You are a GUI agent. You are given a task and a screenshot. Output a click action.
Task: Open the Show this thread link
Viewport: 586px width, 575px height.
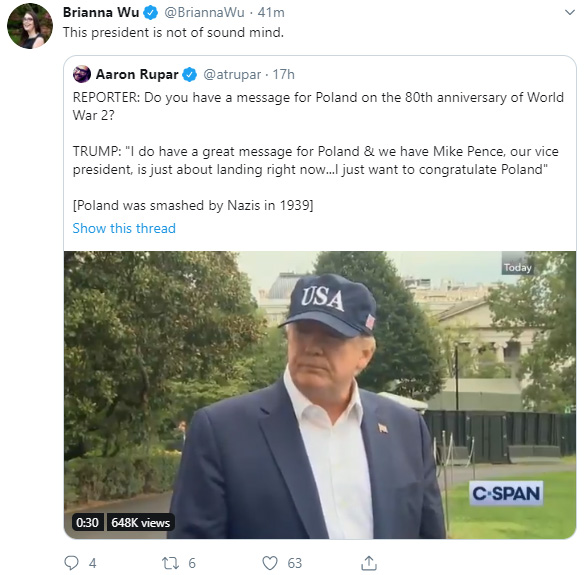[x=124, y=228]
